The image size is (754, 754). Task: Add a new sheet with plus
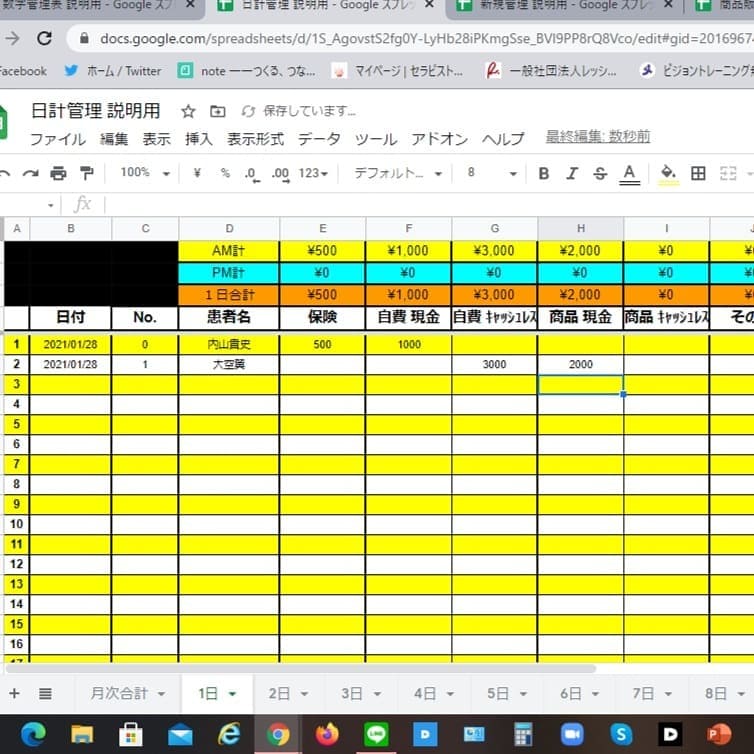pos(14,693)
